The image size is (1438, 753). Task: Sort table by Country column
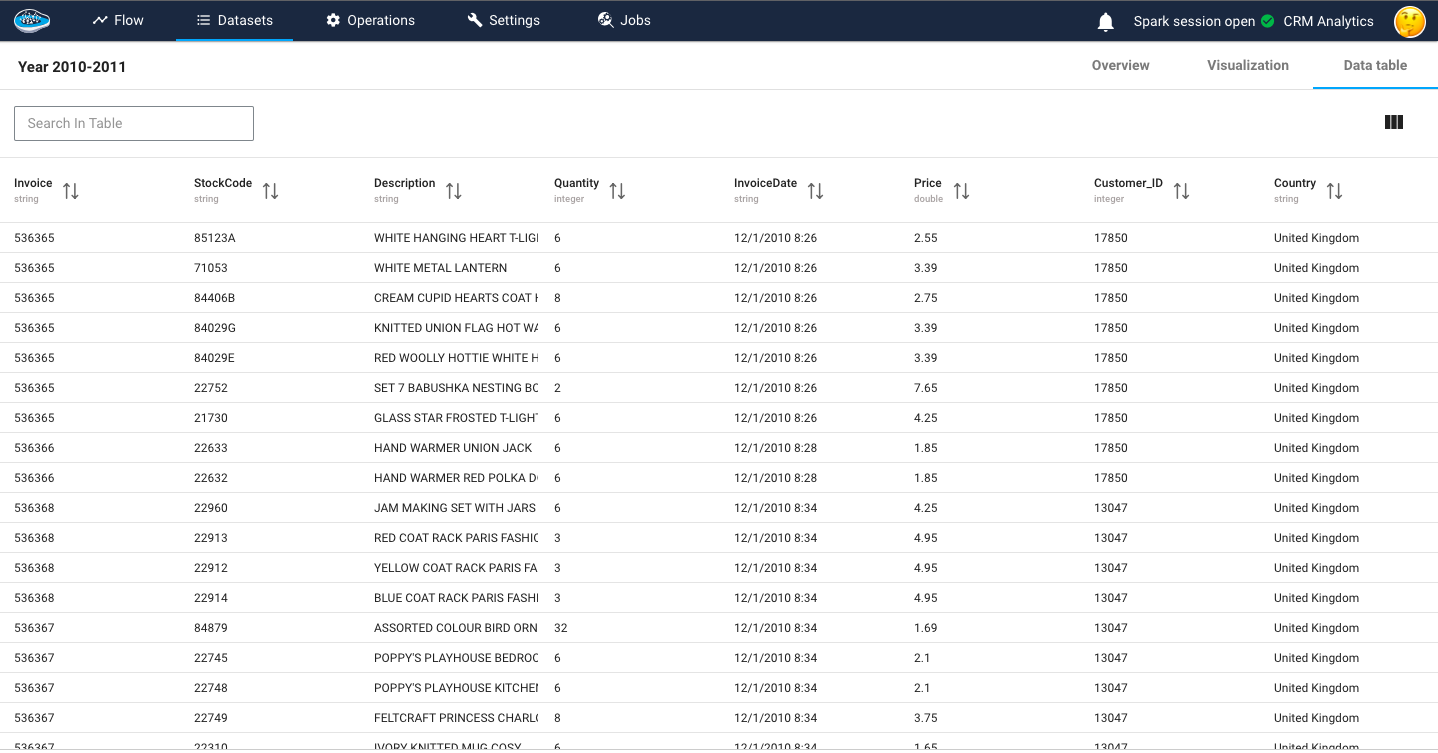(1334, 191)
